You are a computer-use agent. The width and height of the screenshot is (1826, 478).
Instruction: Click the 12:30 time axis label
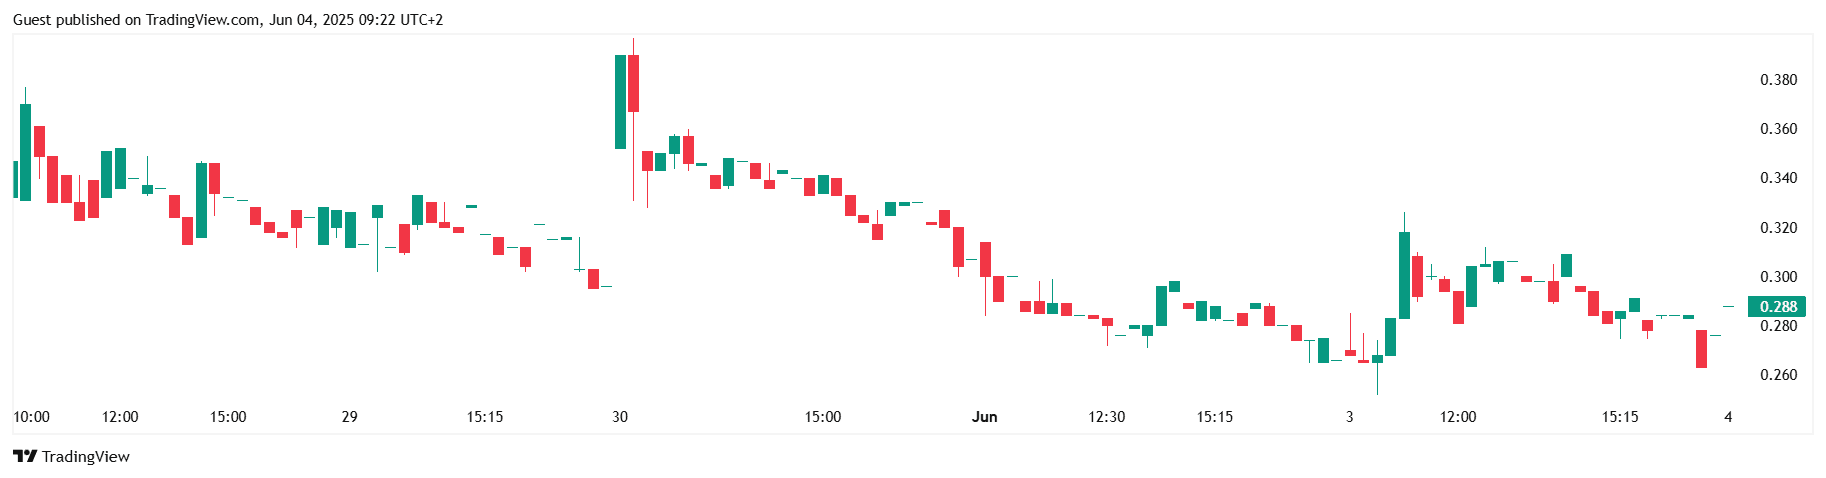click(1106, 417)
